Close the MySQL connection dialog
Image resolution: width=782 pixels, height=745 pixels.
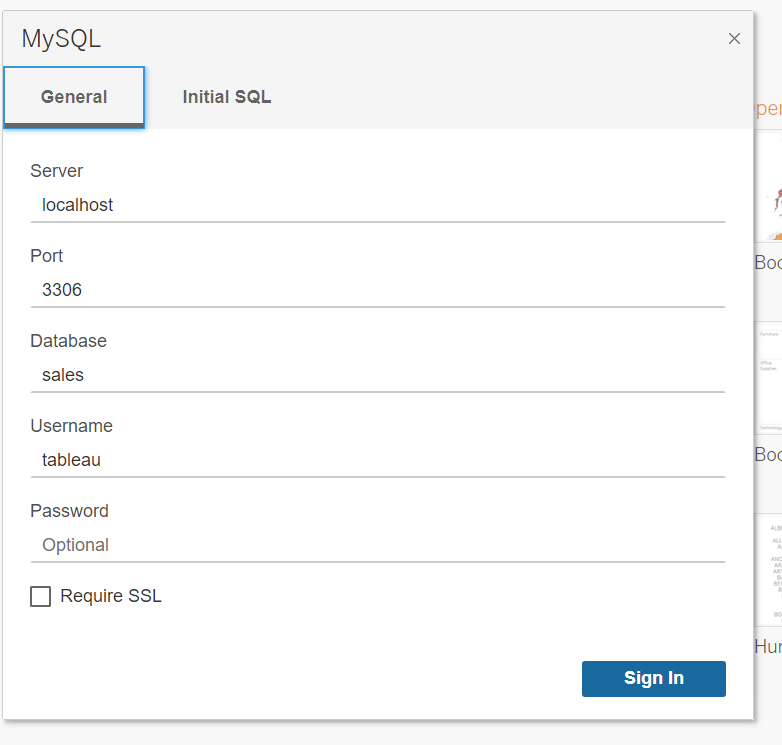pos(734,38)
